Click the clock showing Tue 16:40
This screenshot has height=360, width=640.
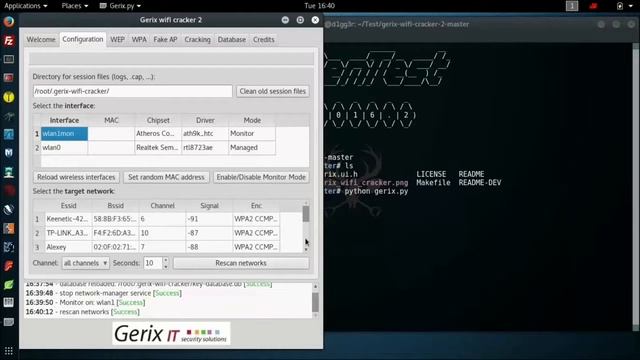320,6
